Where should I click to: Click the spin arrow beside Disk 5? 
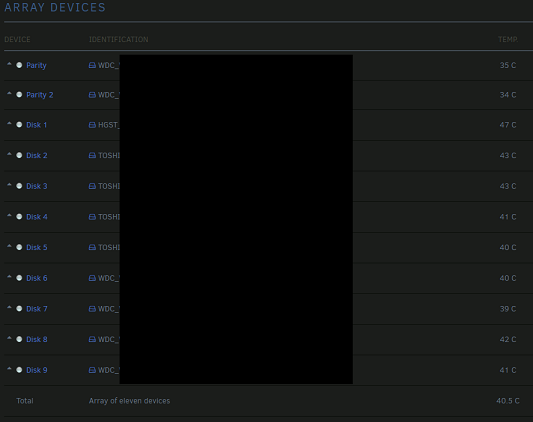pyautogui.click(x=9, y=246)
